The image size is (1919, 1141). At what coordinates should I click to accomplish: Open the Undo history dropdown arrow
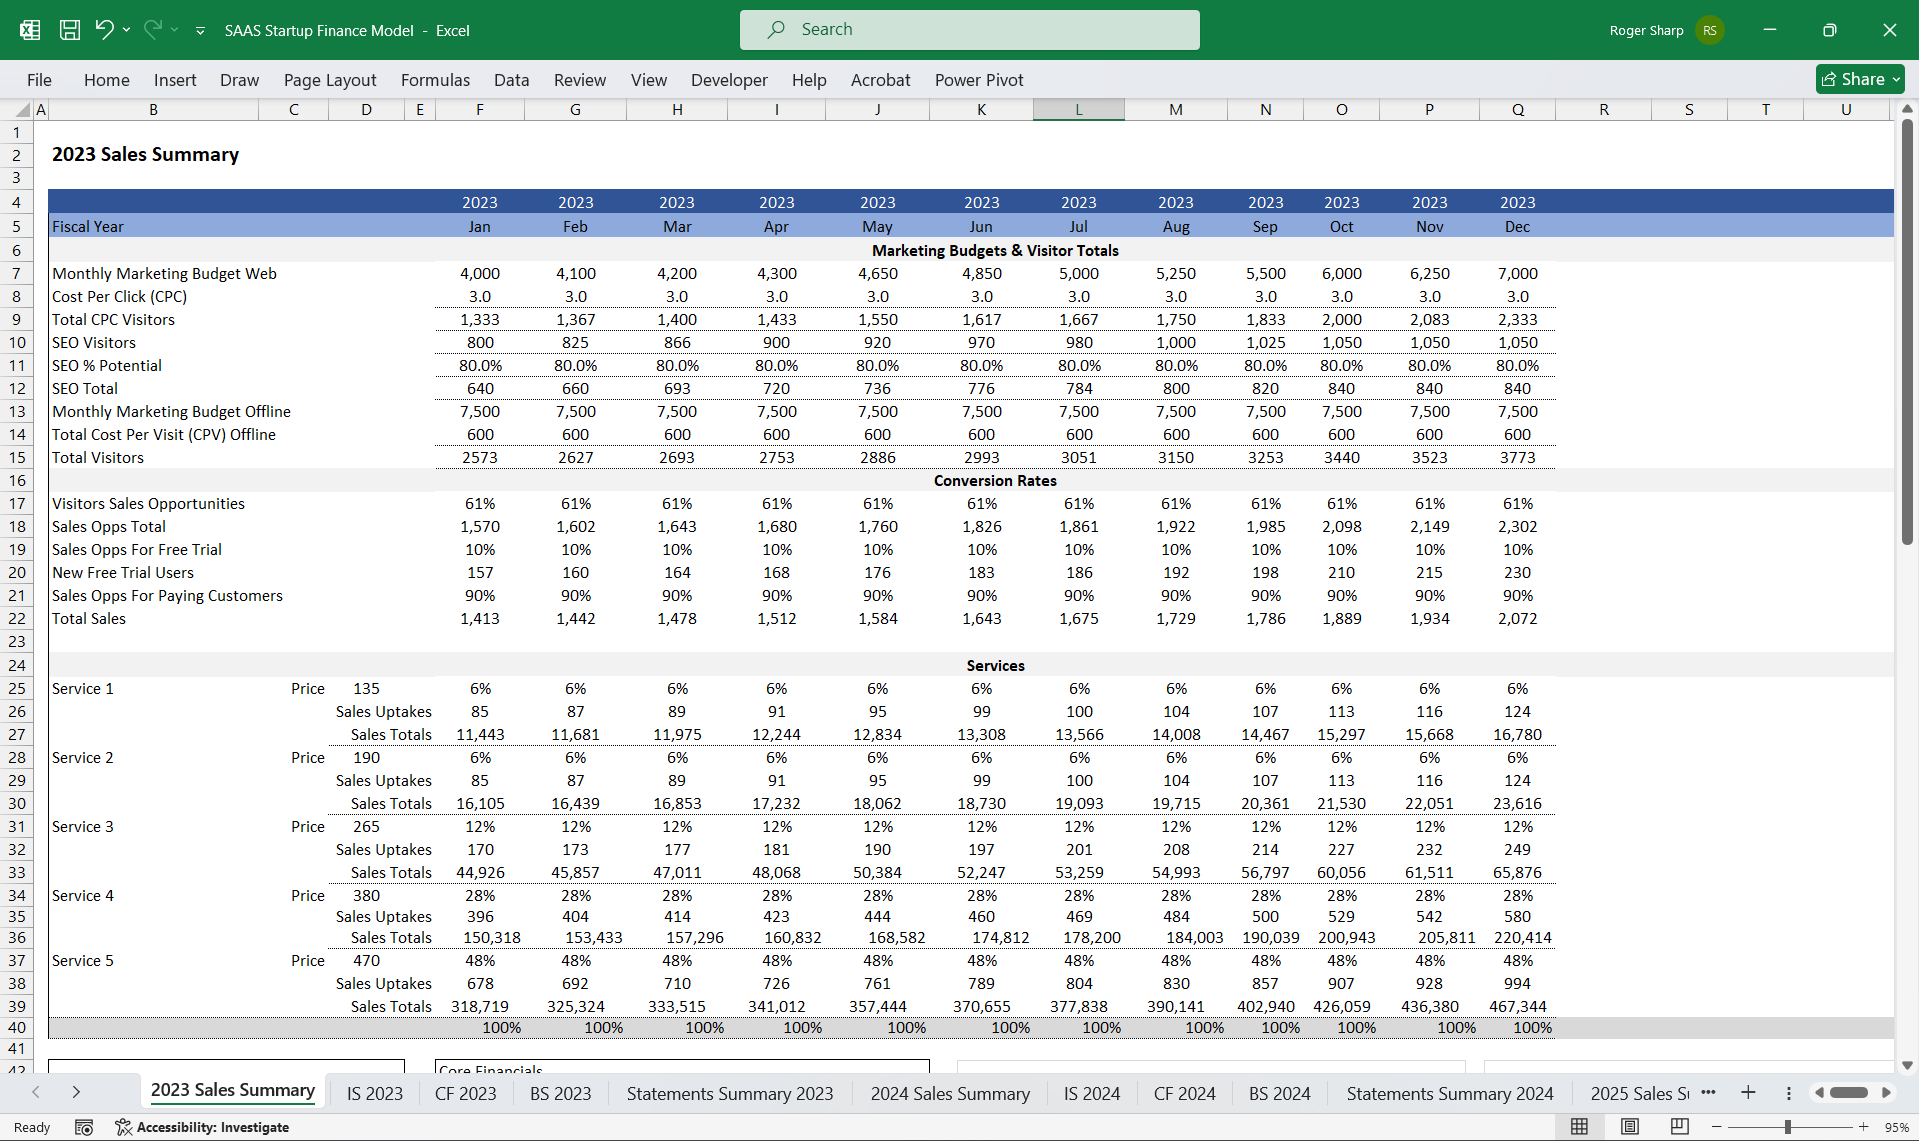tap(127, 30)
